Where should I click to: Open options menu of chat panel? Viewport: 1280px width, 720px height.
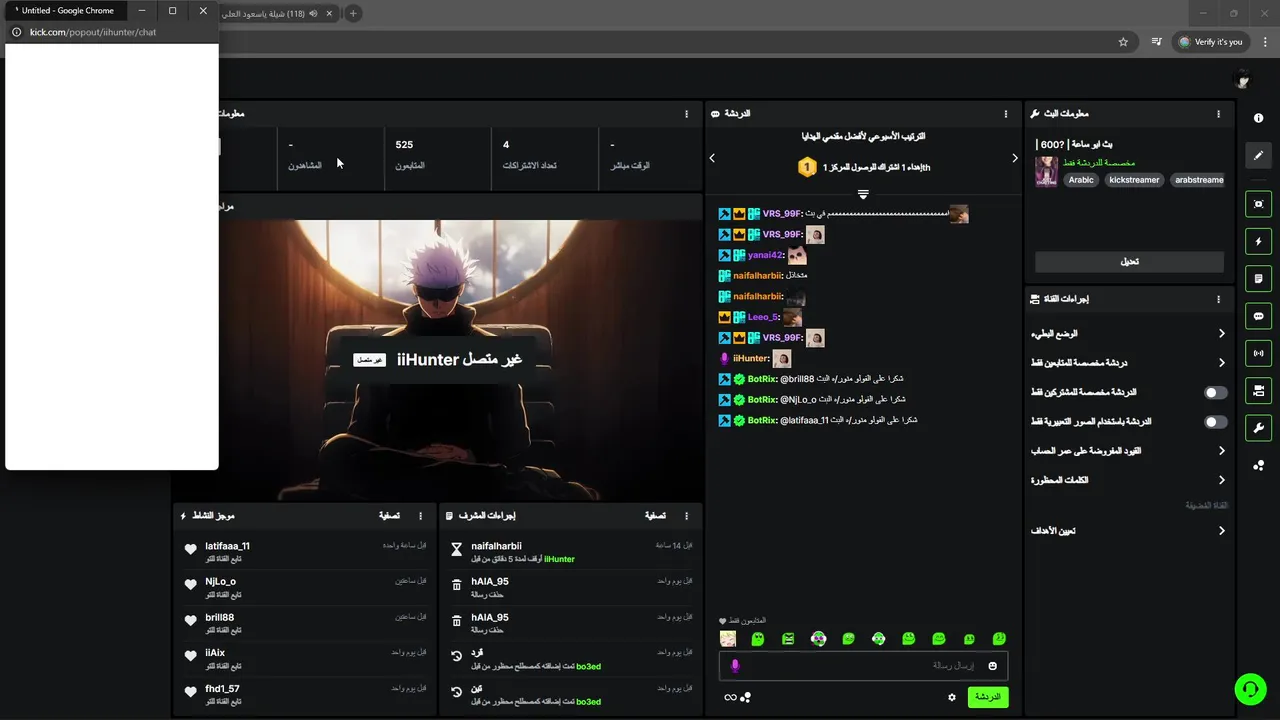(x=1006, y=114)
